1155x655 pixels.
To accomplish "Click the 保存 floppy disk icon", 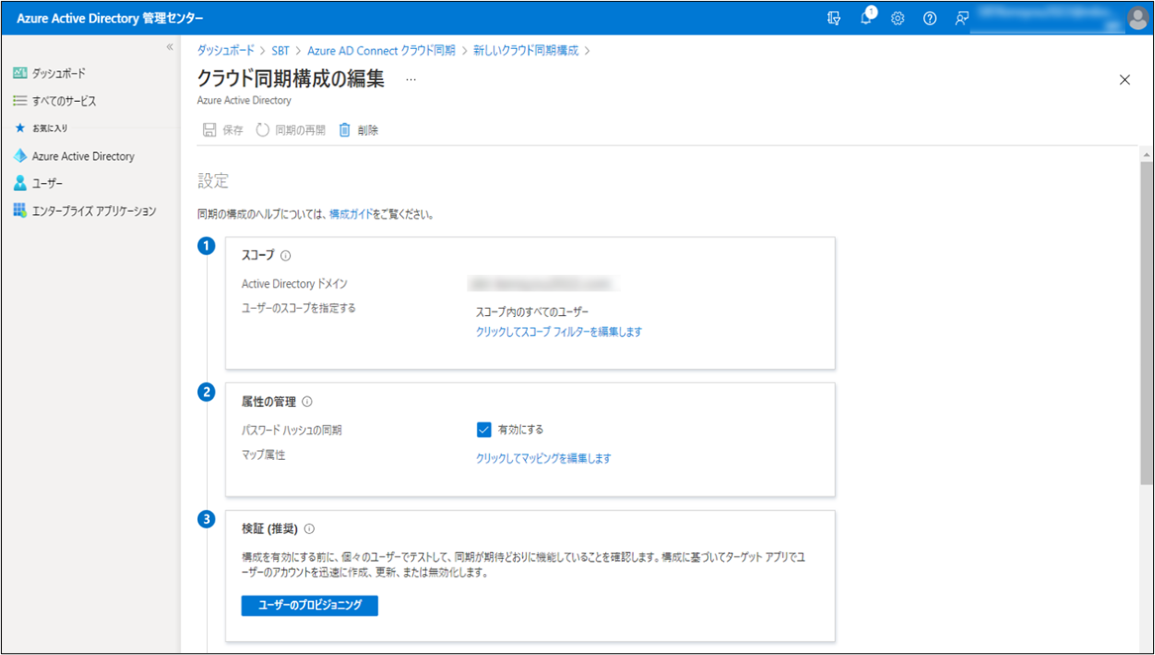I will 209,130.
